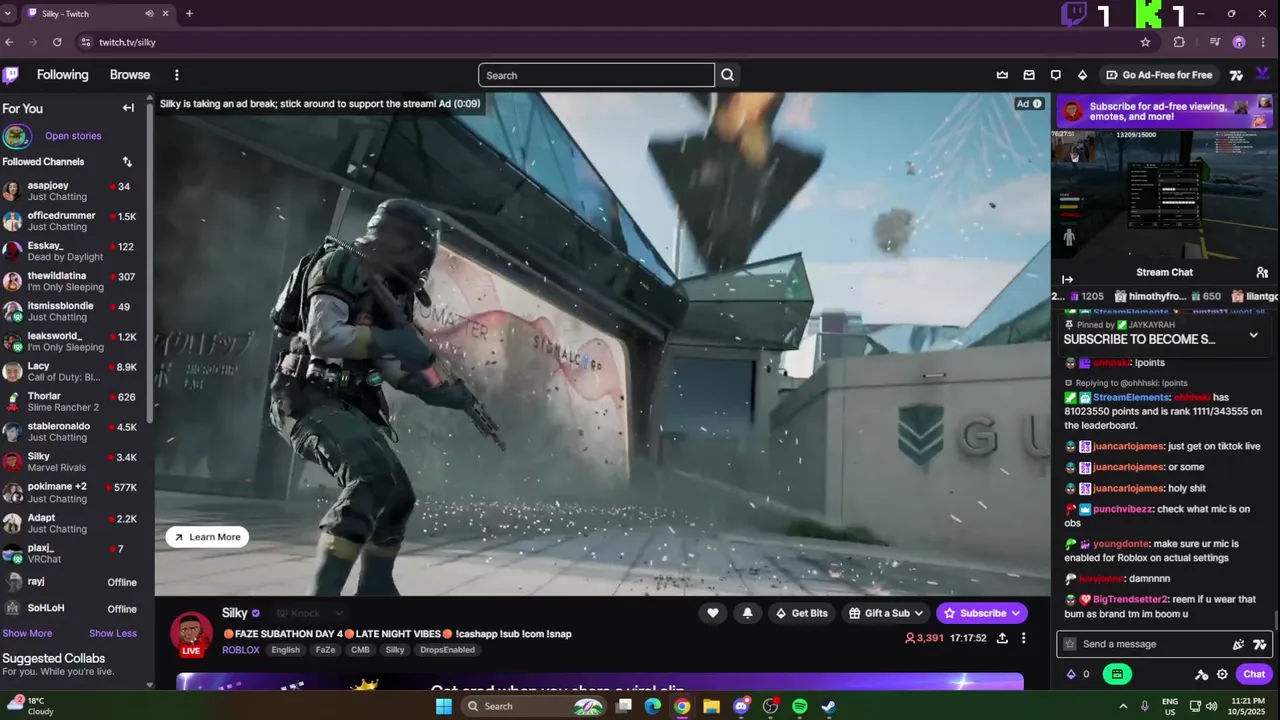Open the Prime loot crown icon
Image resolution: width=1280 pixels, height=720 pixels.
[1002, 75]
